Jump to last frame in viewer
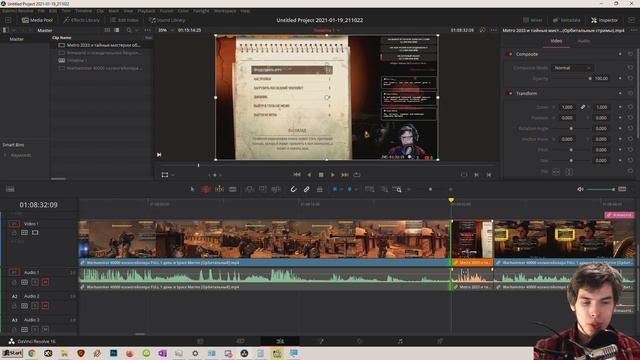 click(345, 175)
